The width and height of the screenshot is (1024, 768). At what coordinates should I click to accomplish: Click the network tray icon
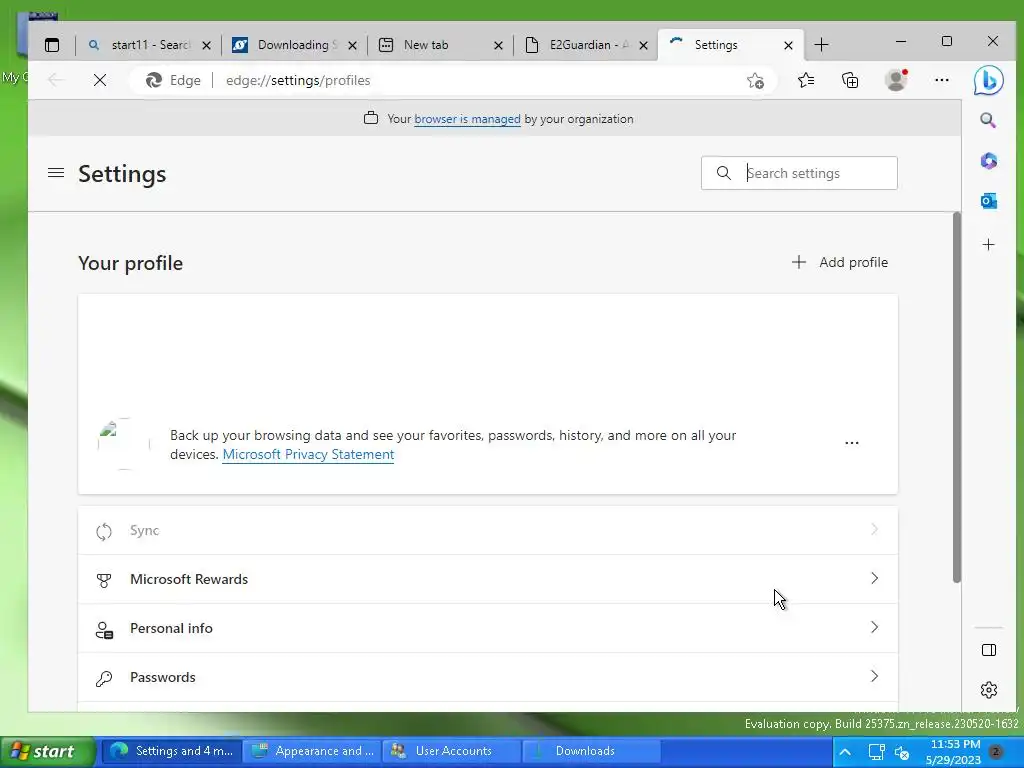point(876,752)
